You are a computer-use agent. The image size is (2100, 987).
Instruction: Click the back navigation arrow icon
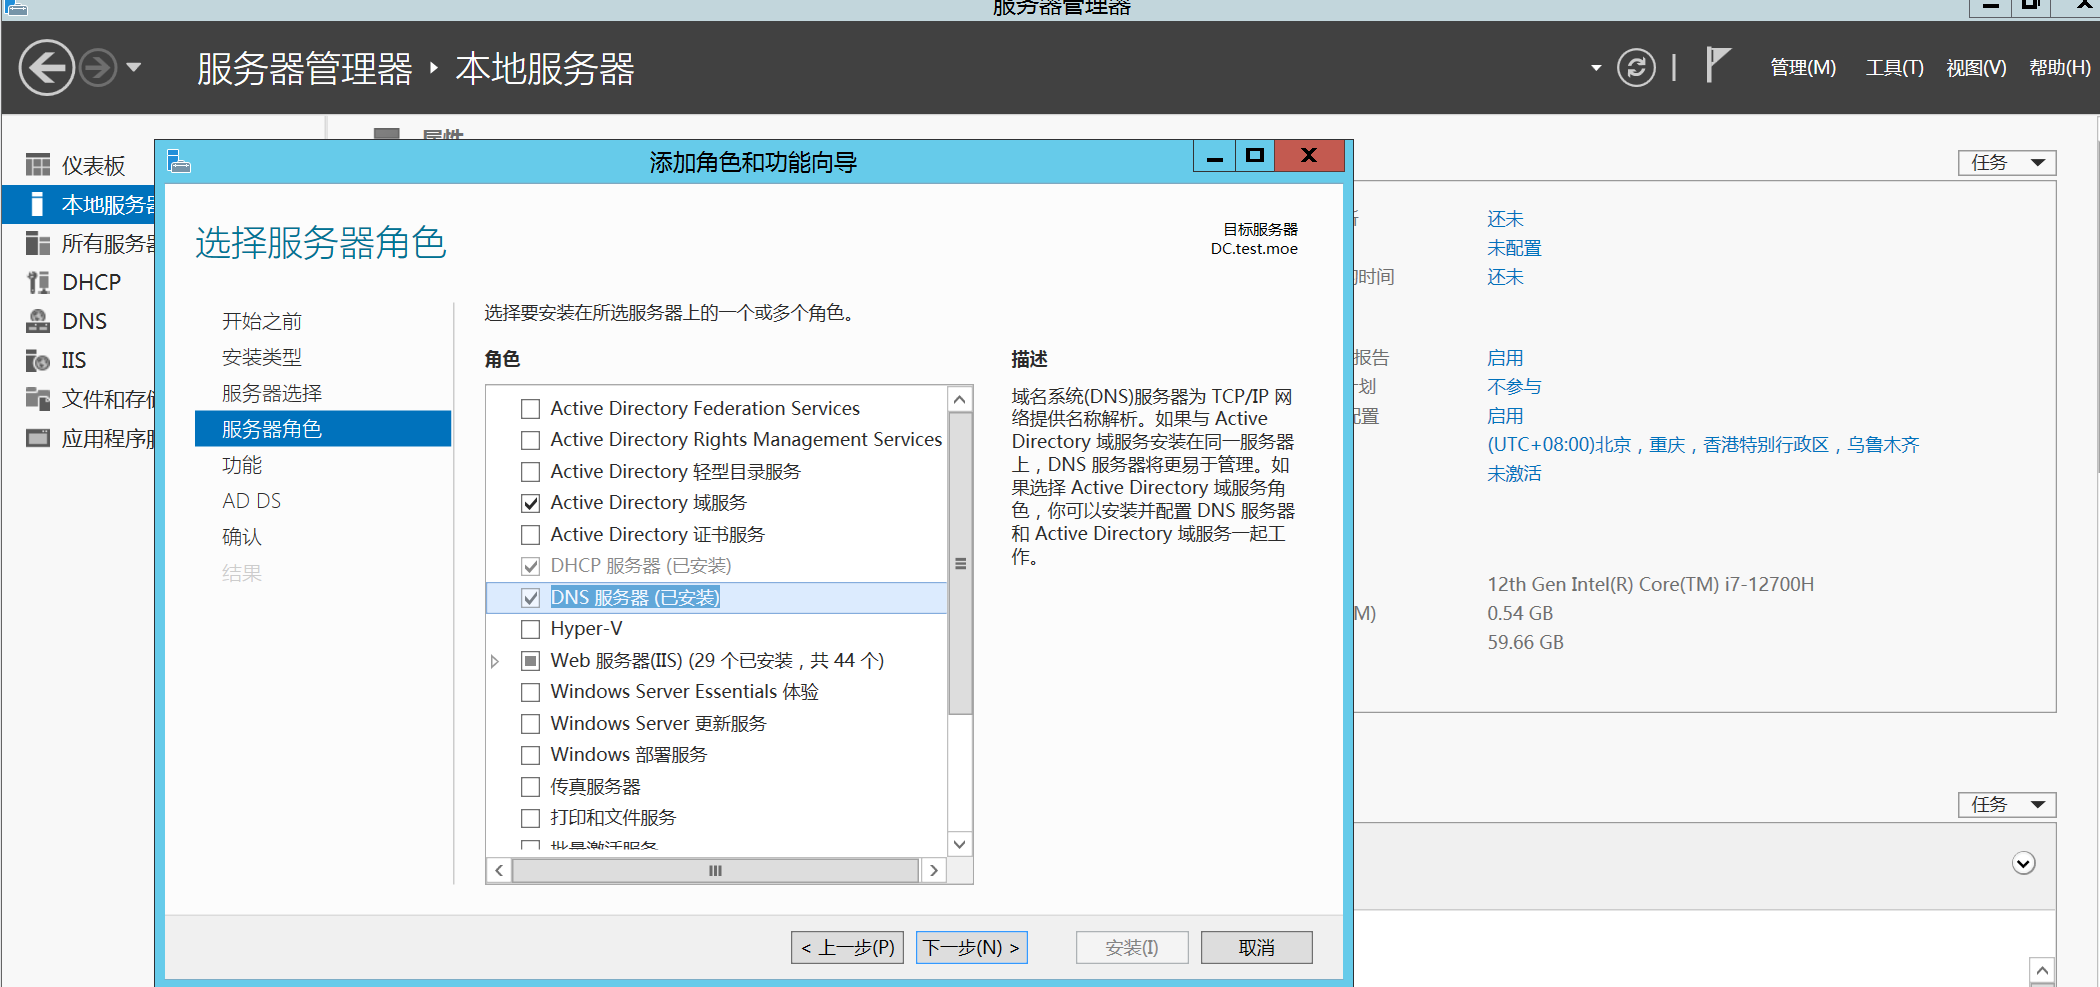[46, 68]
